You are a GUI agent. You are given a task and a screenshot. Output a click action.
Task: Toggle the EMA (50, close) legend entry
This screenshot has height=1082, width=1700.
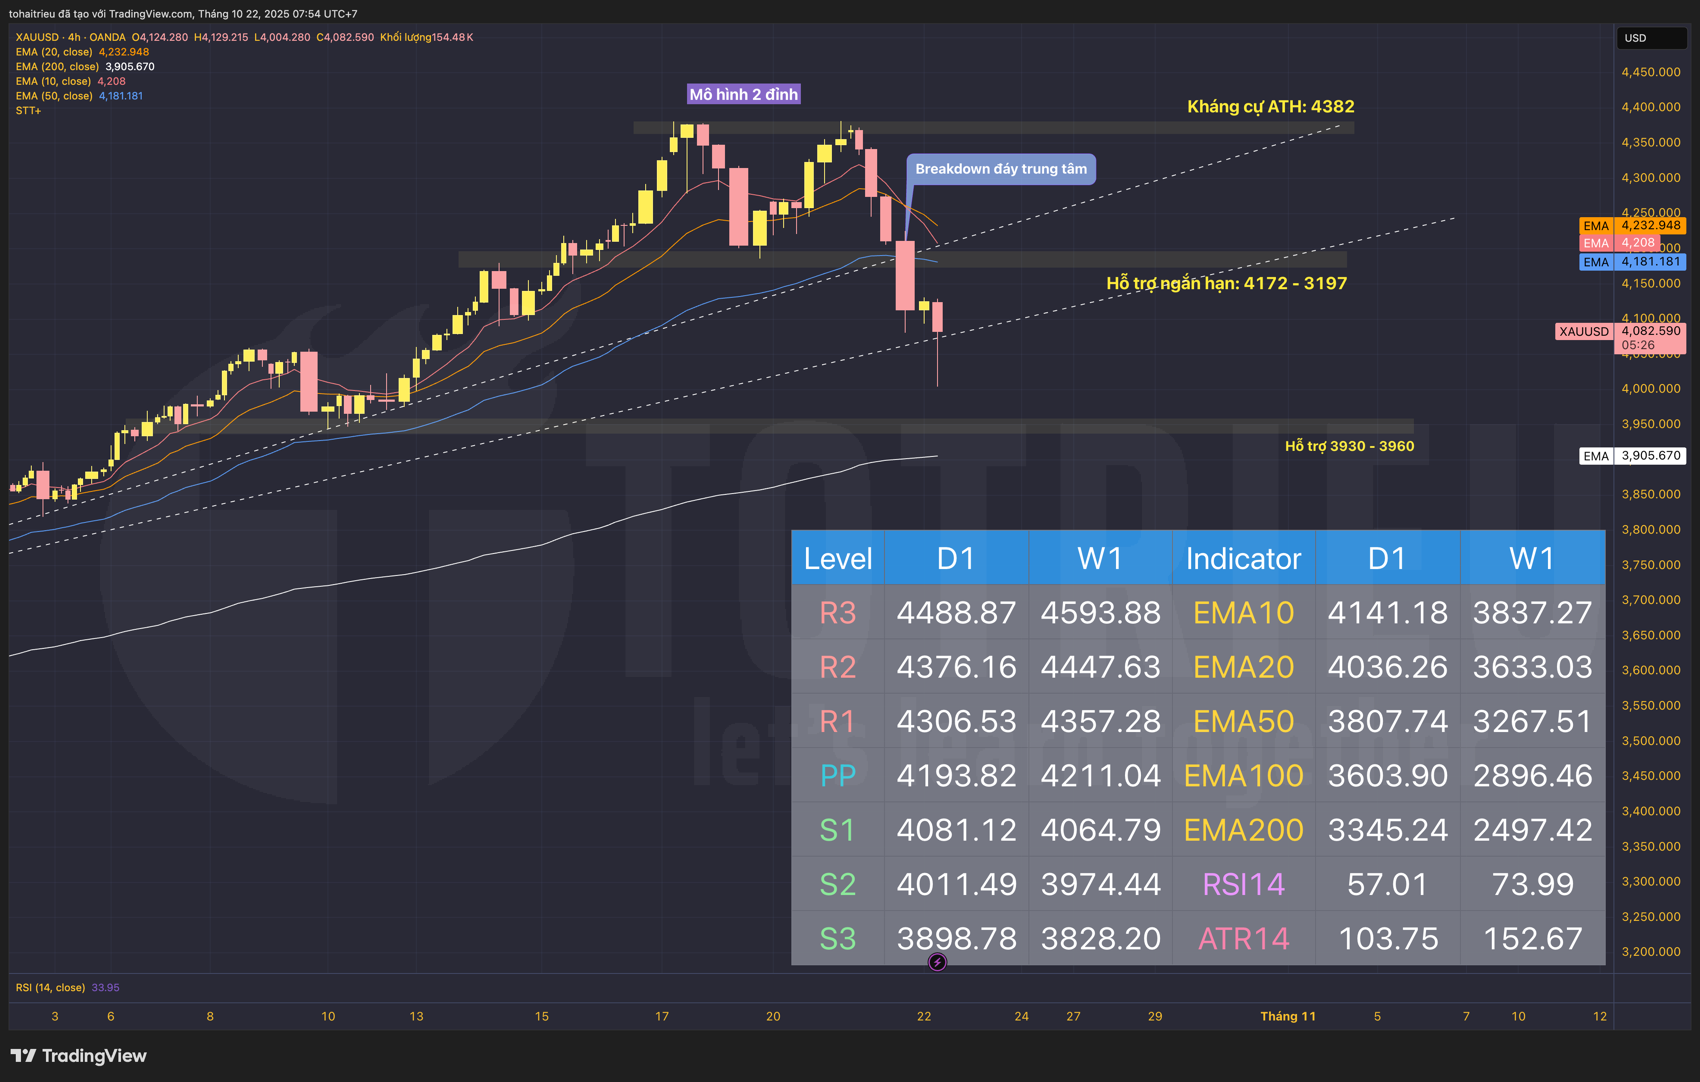pyautogui.click(x=54, y=96)
